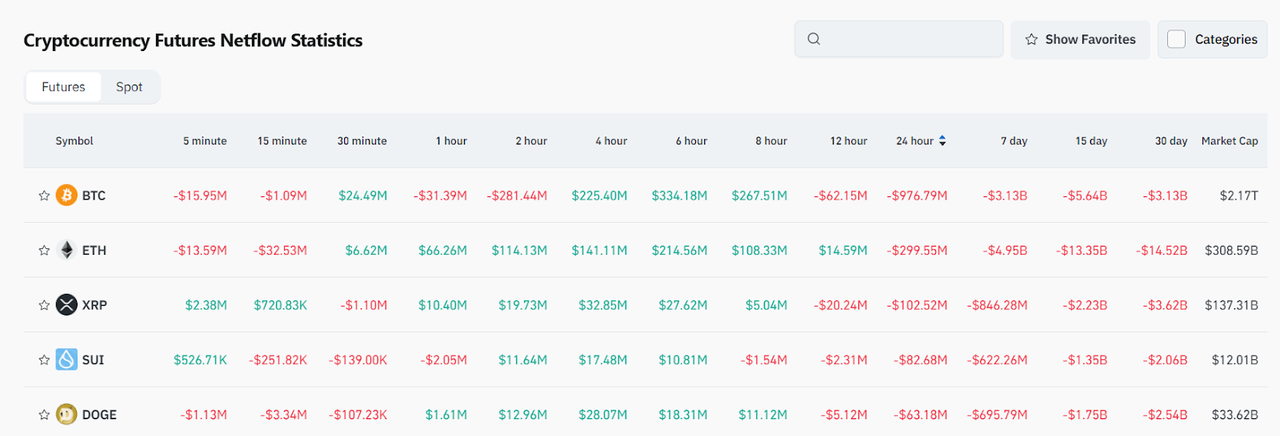
Task: Click the Show Favorites button
Action: tap(1080, 39)
